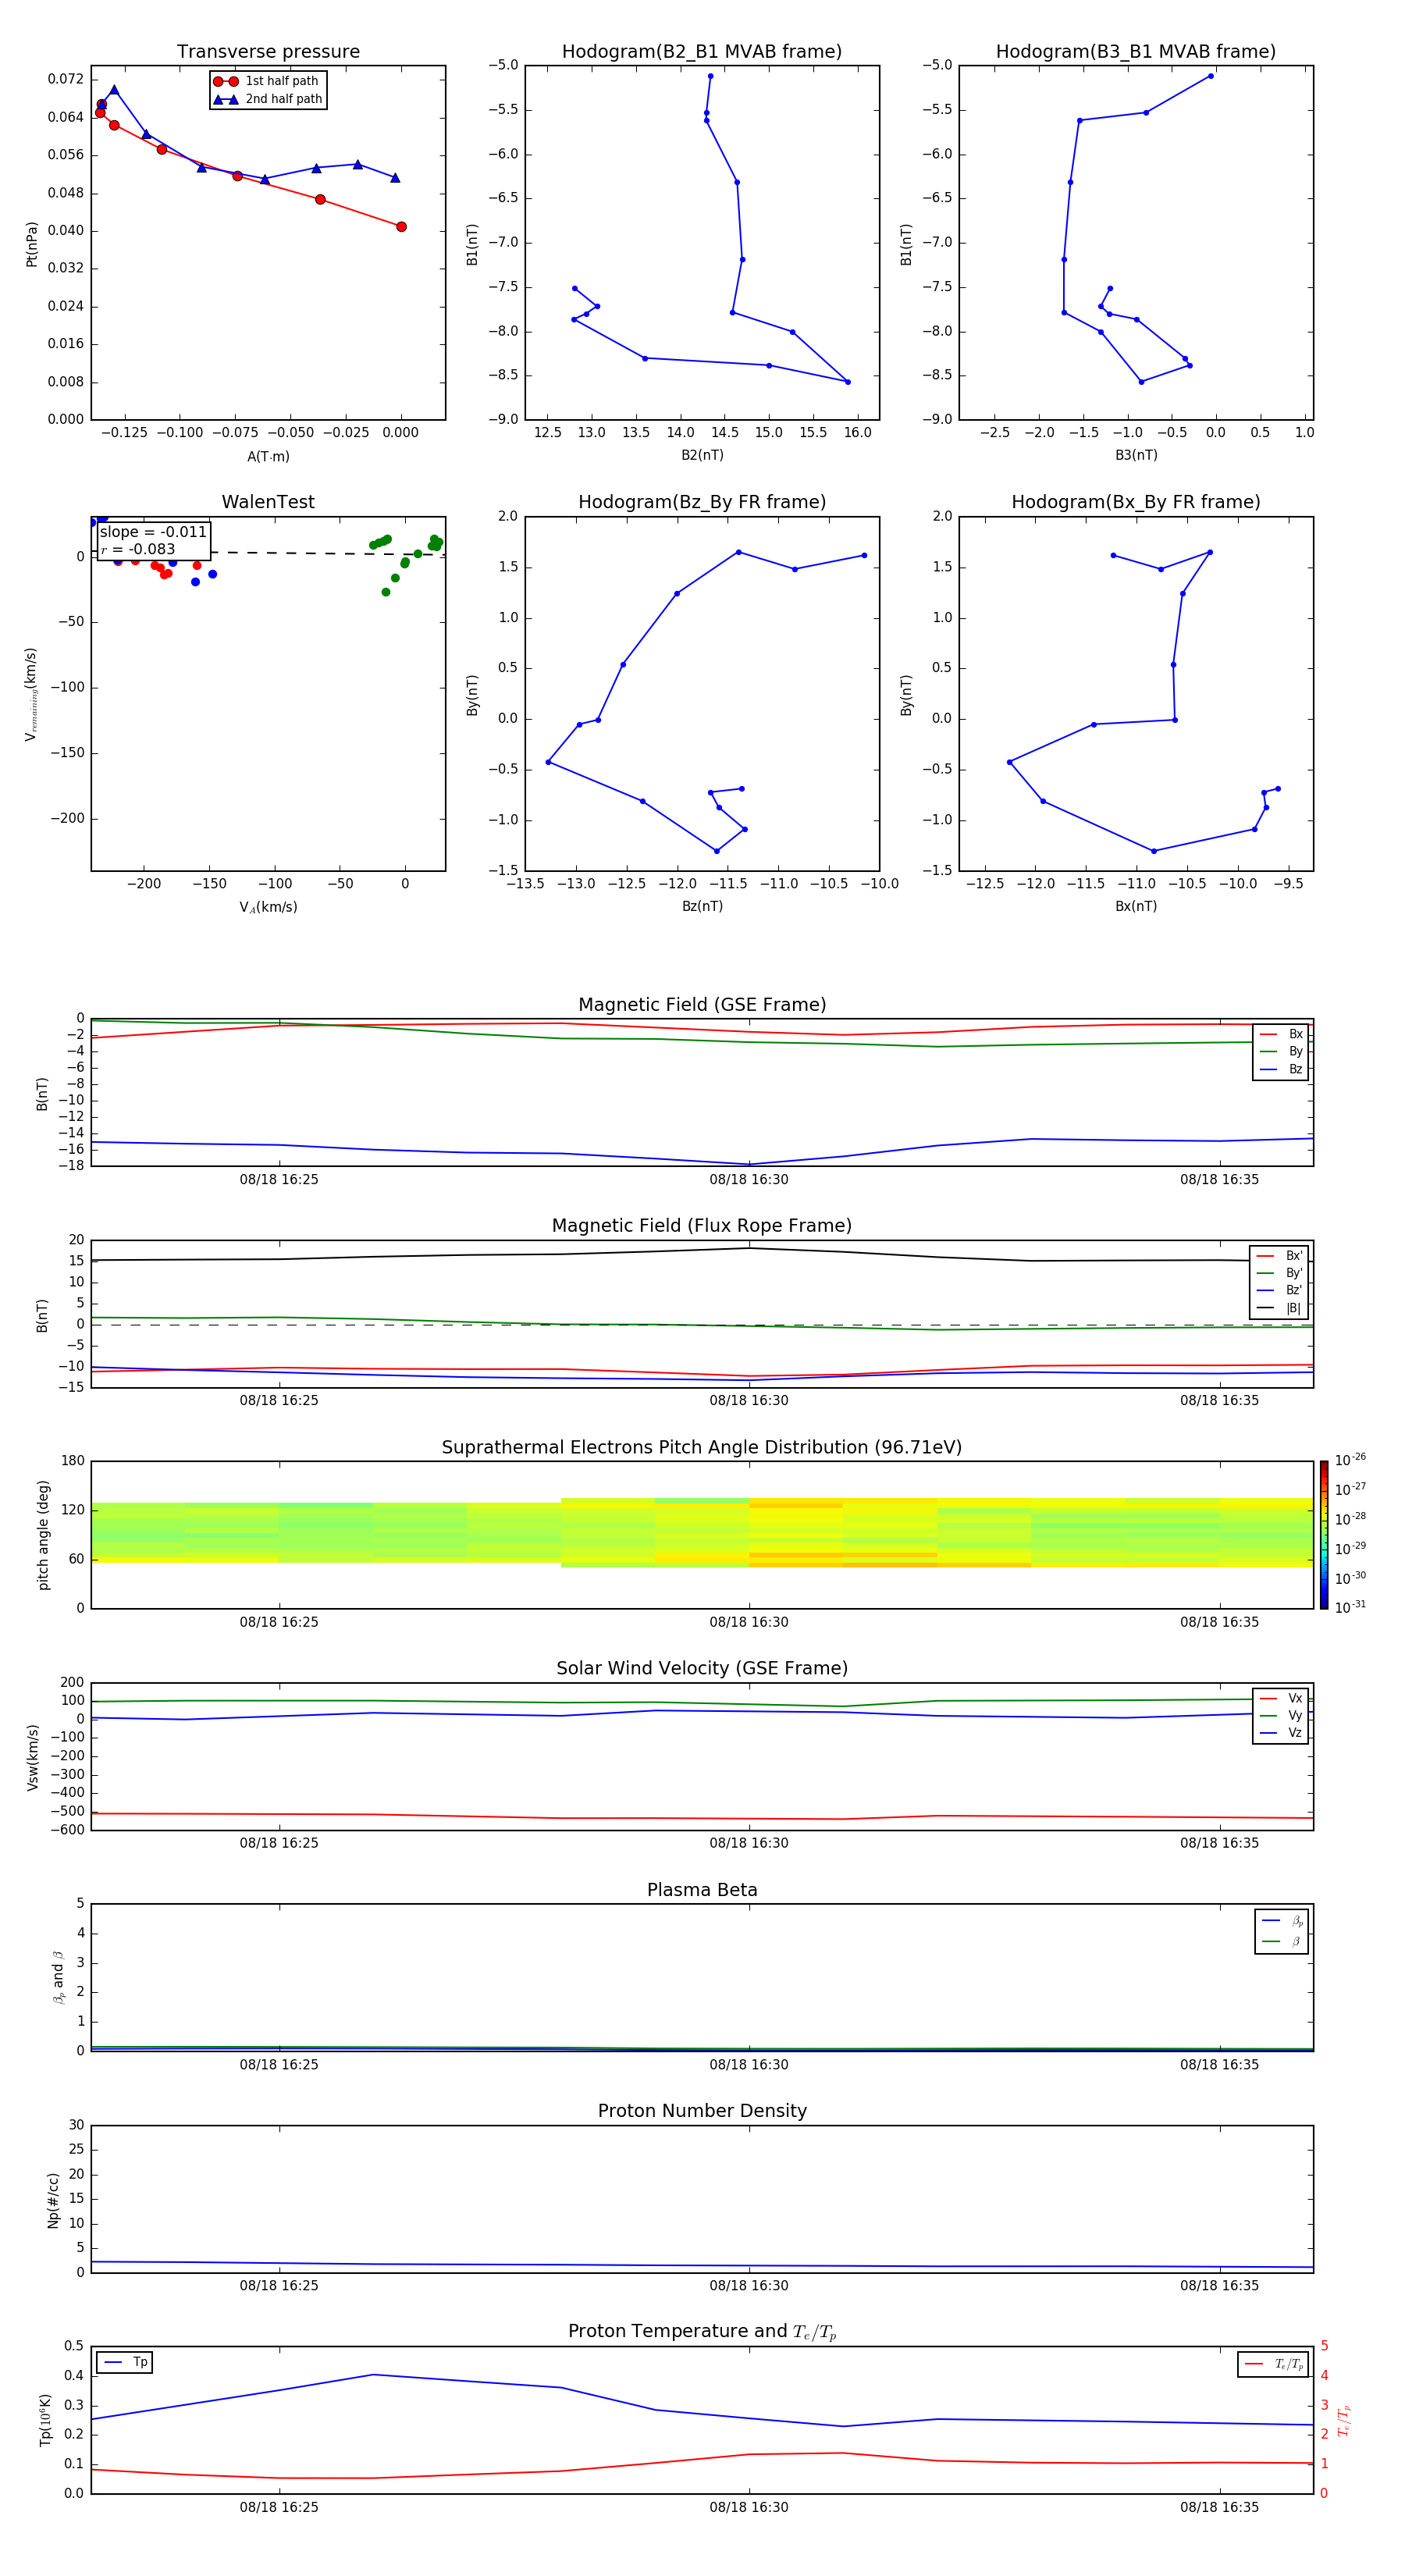Screen dimensions: 1405x2576
Task: Click the 'Proton Number Density' title
Action: [x=702, y=2111]
